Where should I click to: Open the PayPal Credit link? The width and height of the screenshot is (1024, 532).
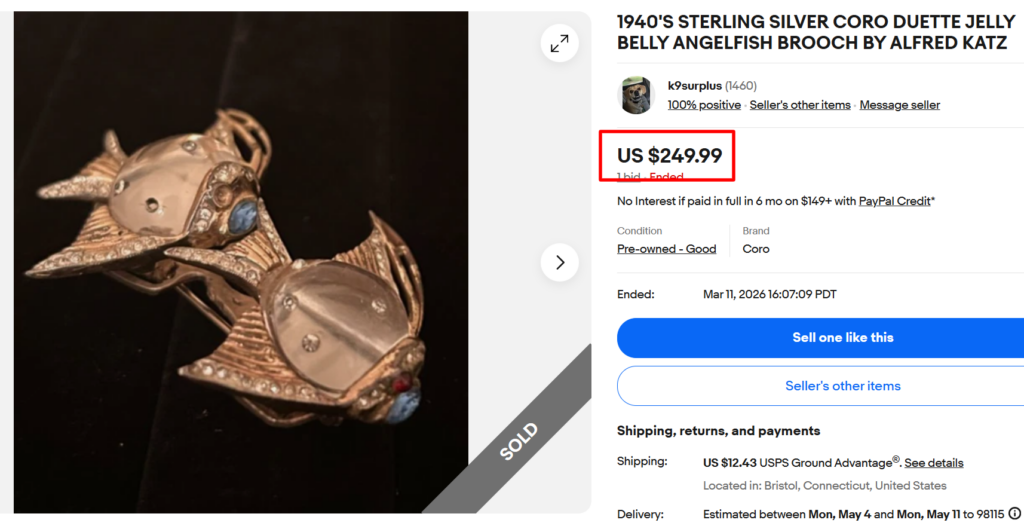894,201
